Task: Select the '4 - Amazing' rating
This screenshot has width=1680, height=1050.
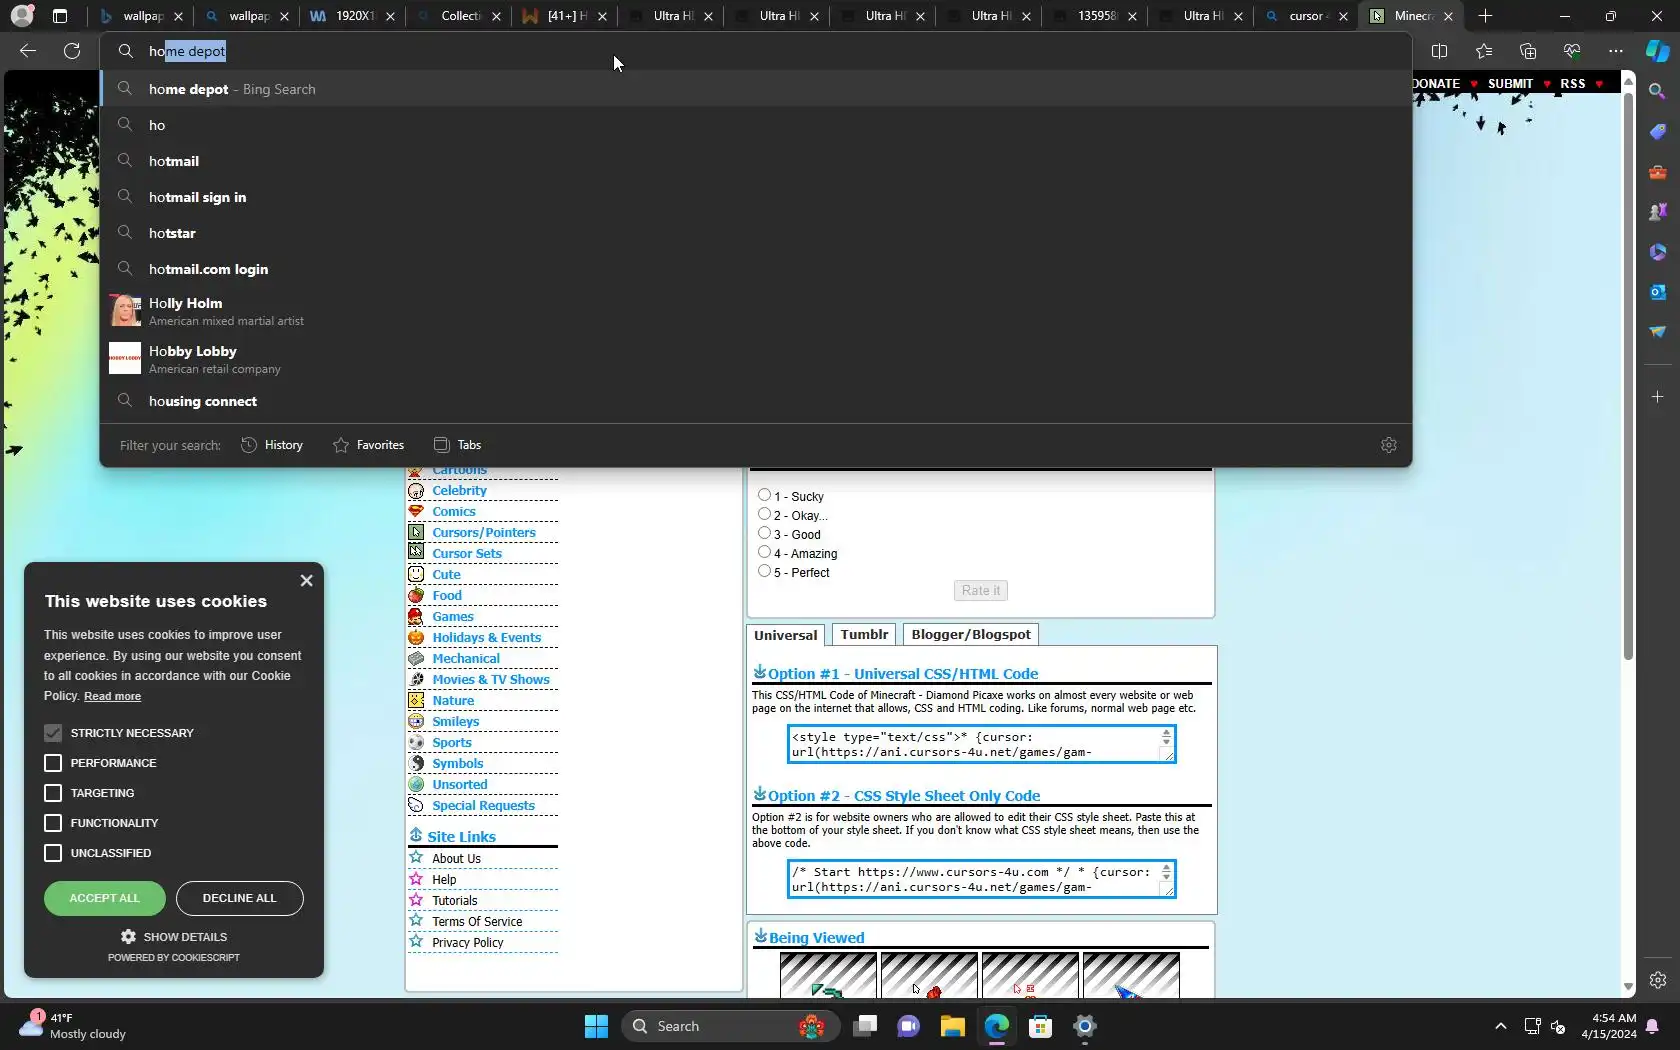Action: 764,552
